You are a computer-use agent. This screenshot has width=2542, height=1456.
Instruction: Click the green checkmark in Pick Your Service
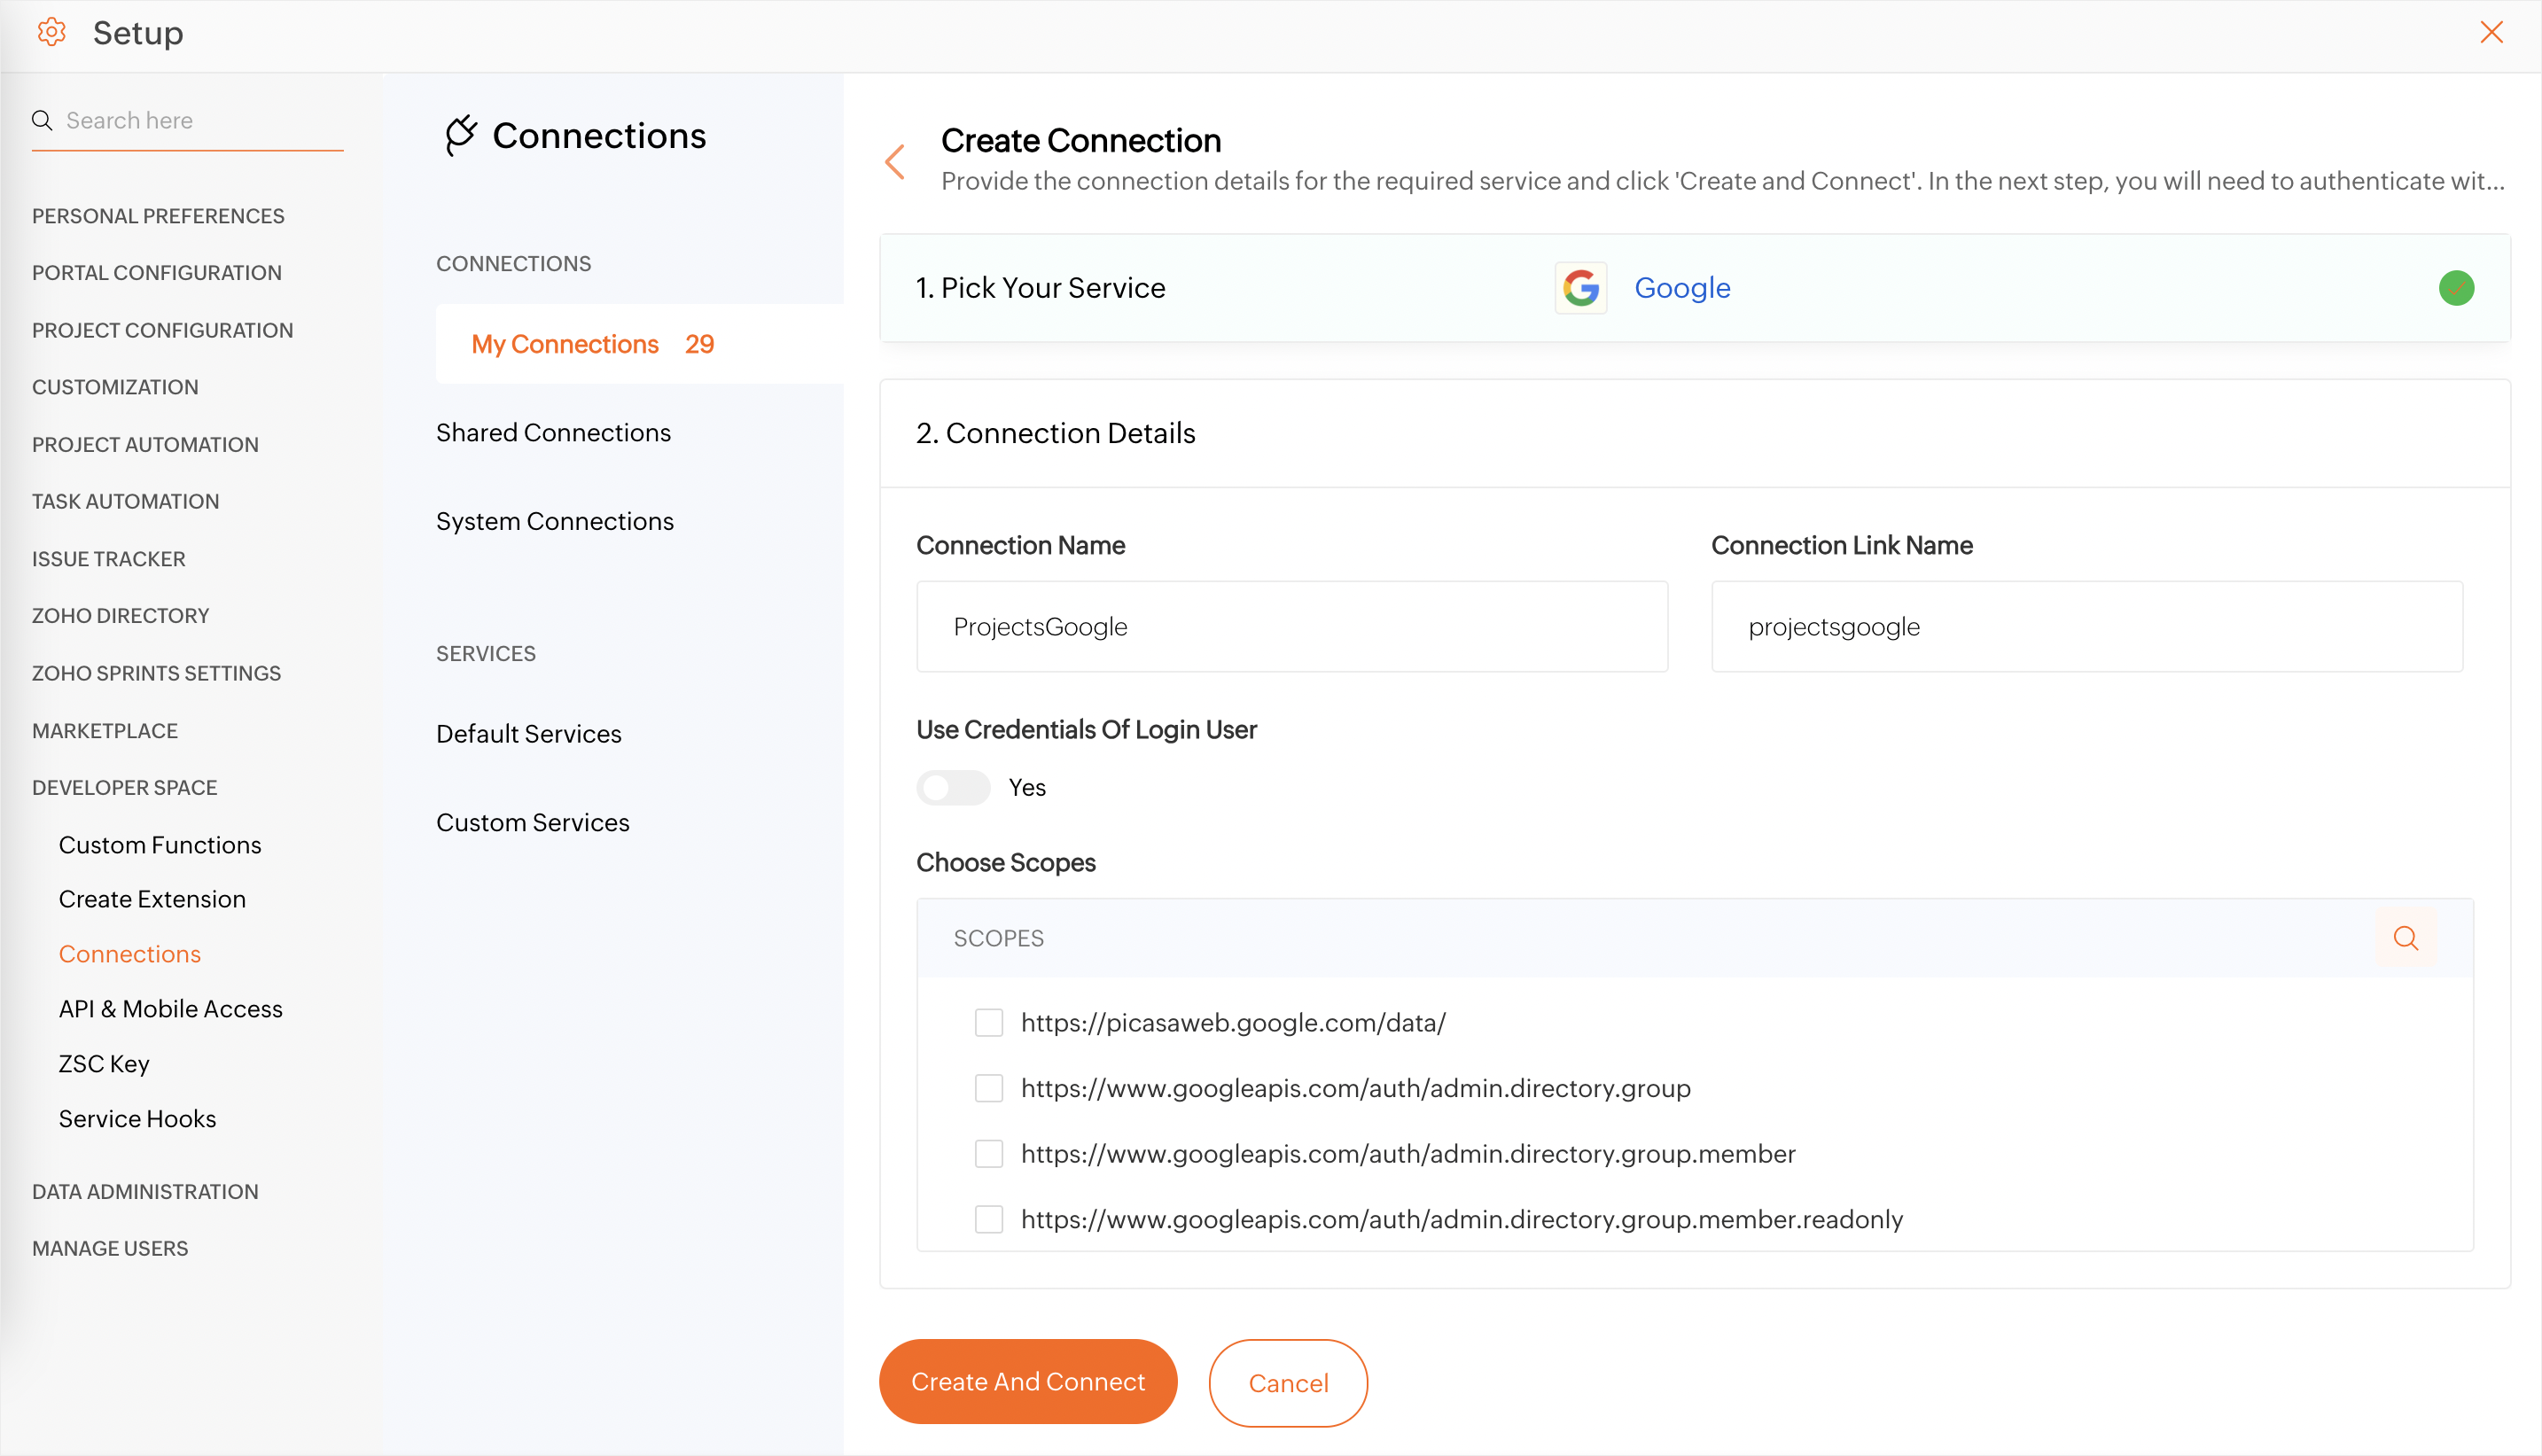click(x=2455, y=288)
